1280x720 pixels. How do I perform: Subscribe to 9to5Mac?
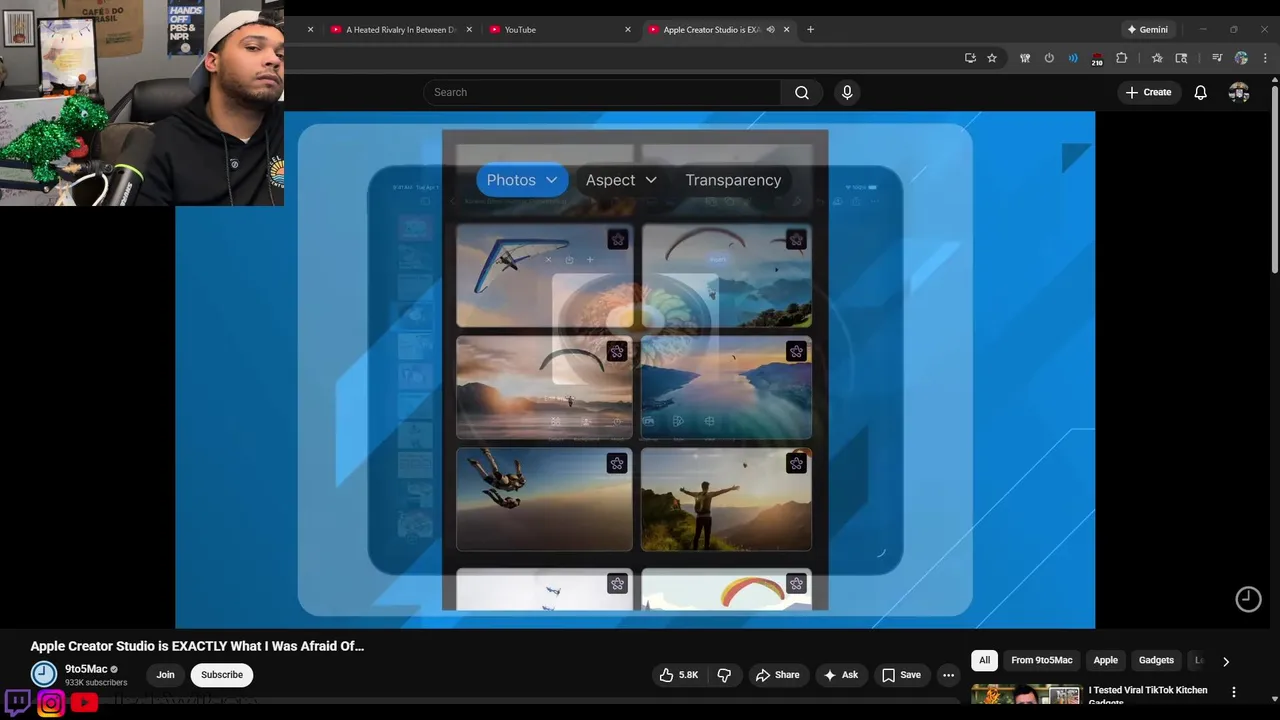(222, 675)
